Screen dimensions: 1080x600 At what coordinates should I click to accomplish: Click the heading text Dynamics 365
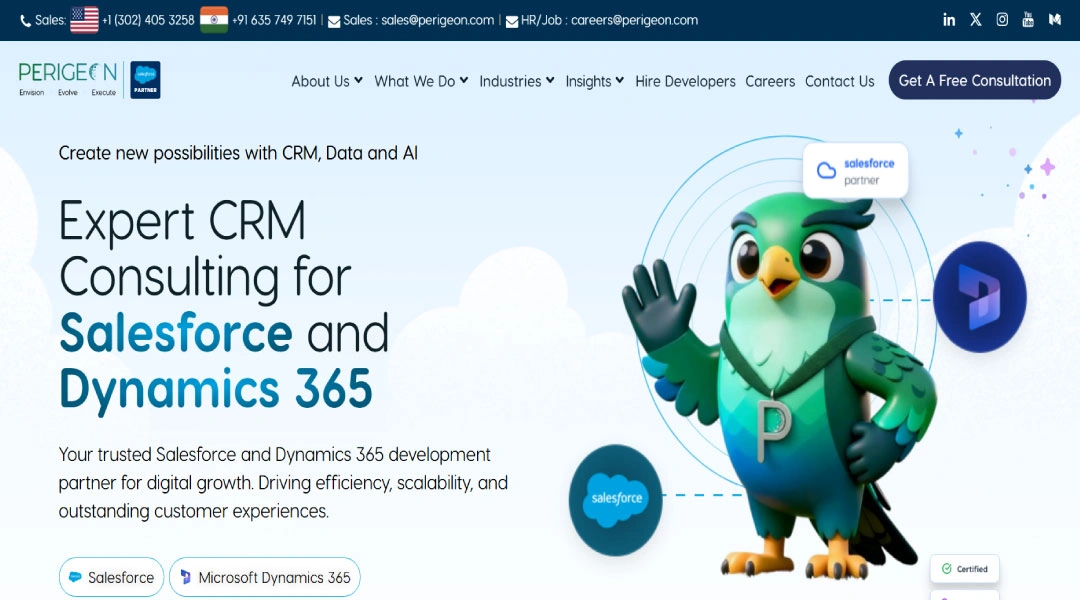(x=216, y=390)
